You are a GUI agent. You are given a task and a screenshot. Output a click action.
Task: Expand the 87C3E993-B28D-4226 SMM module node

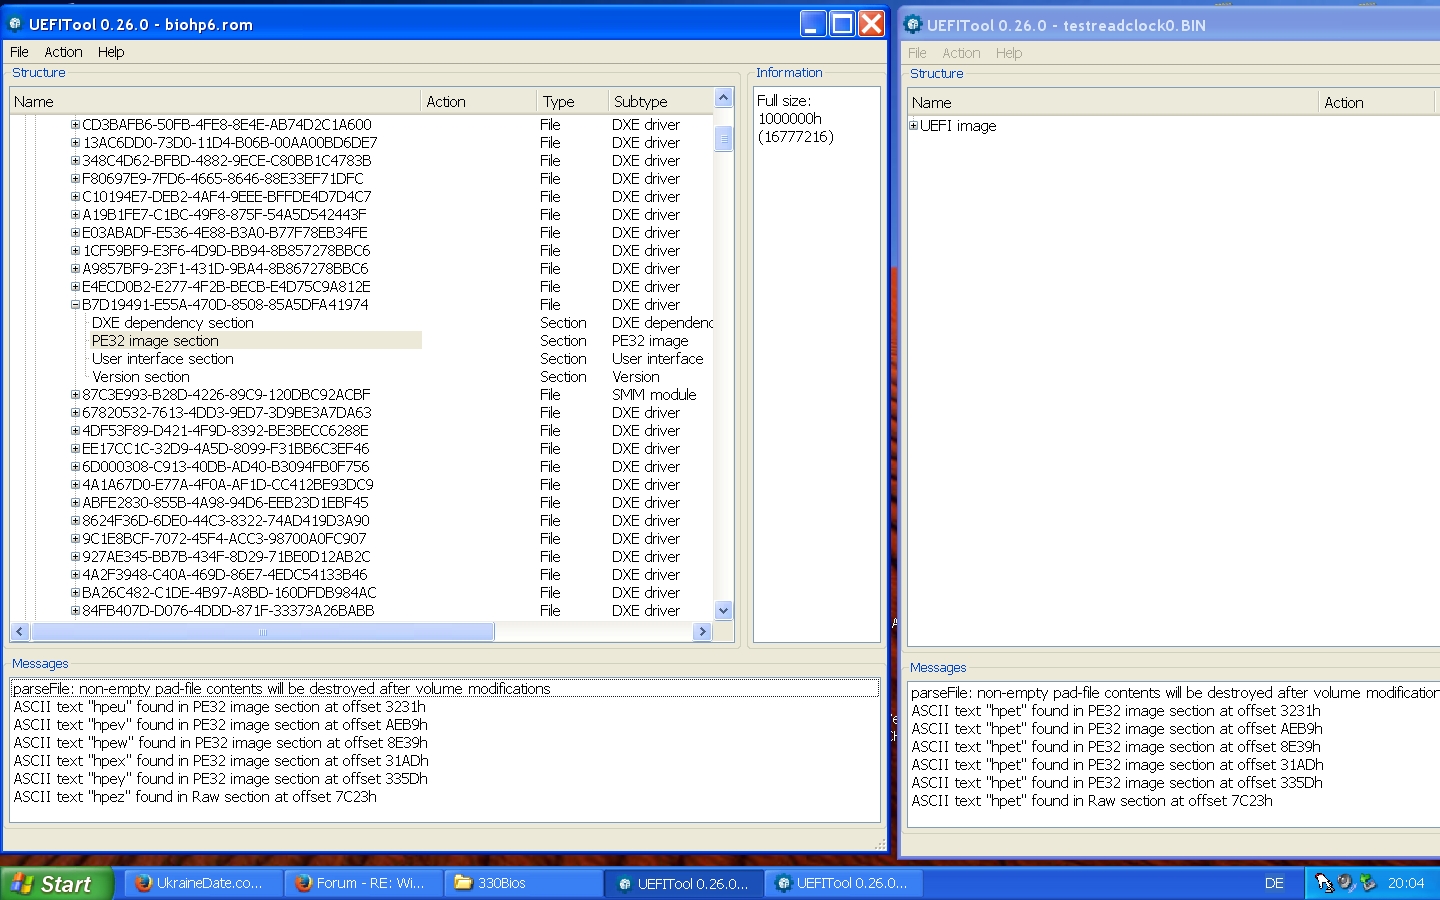75,395
